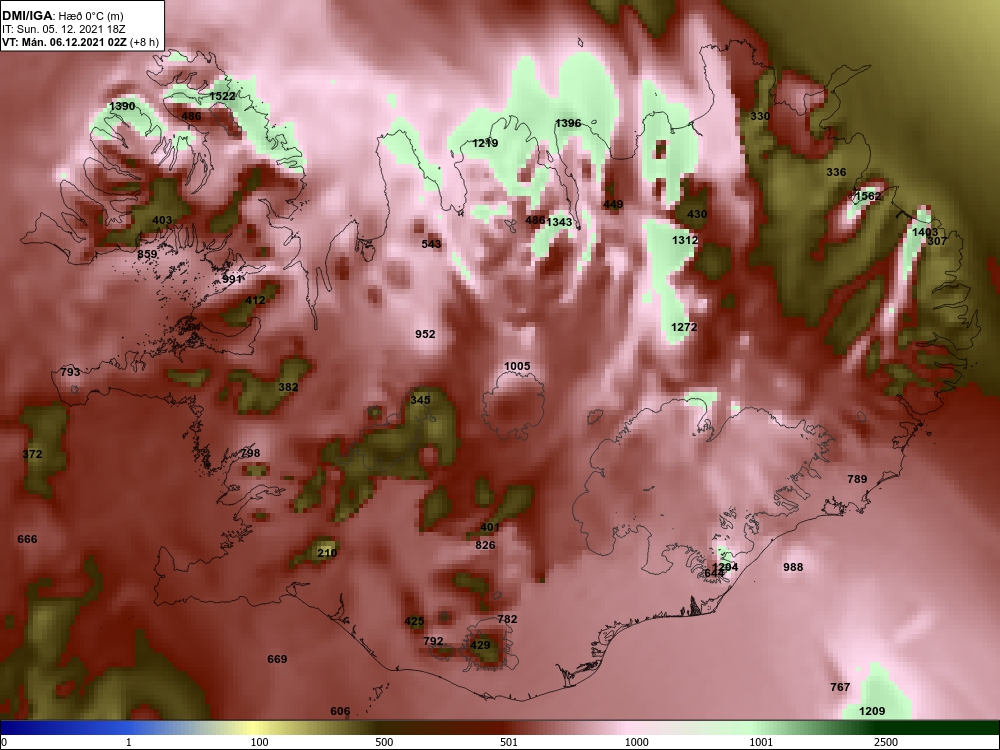Click the 826 value
Image resolution: width=1000 pixels, height=750 pixels.
(485, 545)
